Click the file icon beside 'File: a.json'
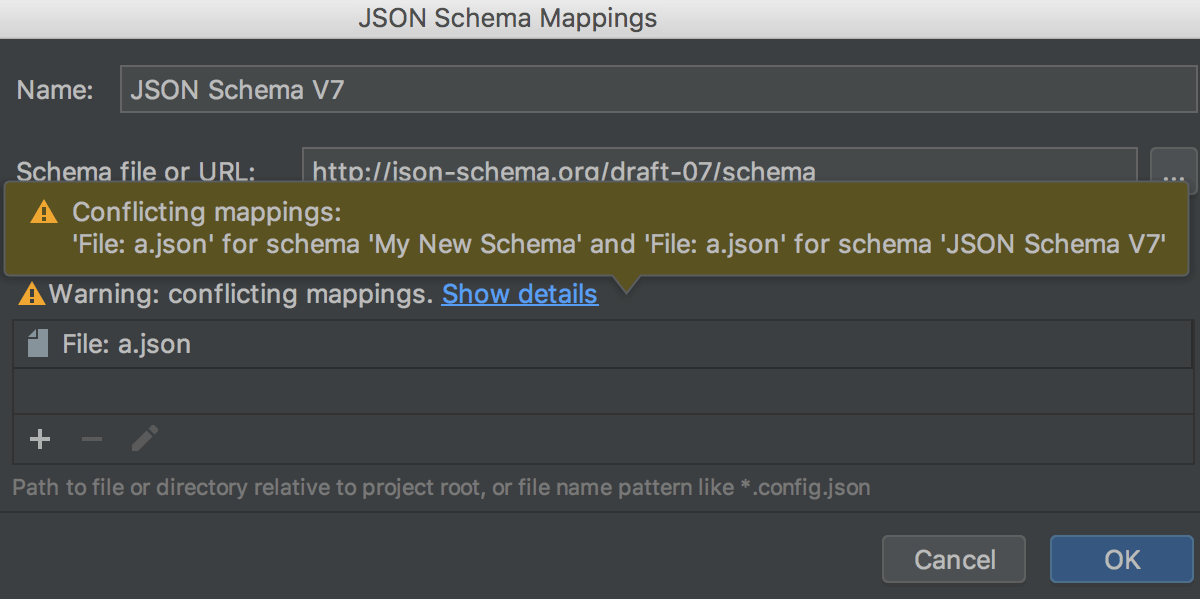The width and height of the screenshot is (1200, 599). 37,342
